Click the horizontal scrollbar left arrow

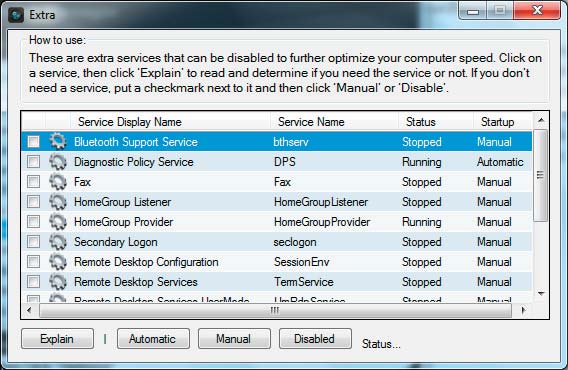click(x=30, y=310)
